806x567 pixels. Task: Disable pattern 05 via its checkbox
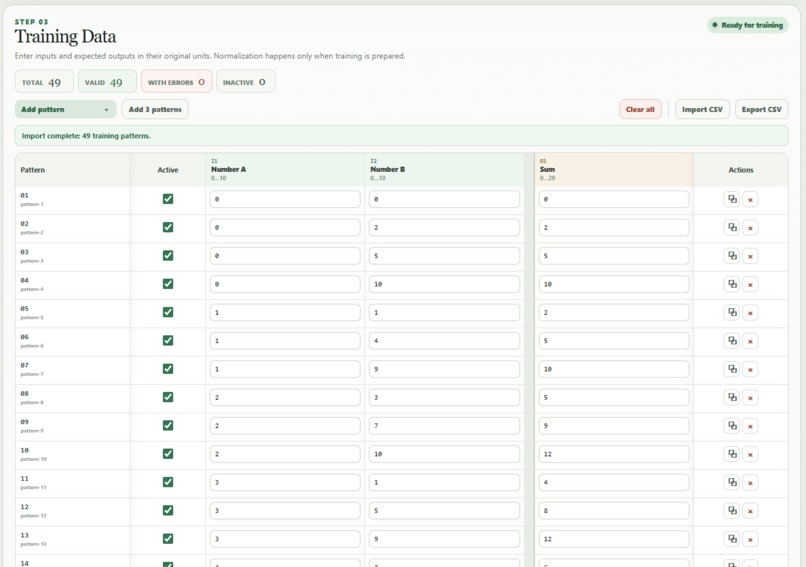168,312
